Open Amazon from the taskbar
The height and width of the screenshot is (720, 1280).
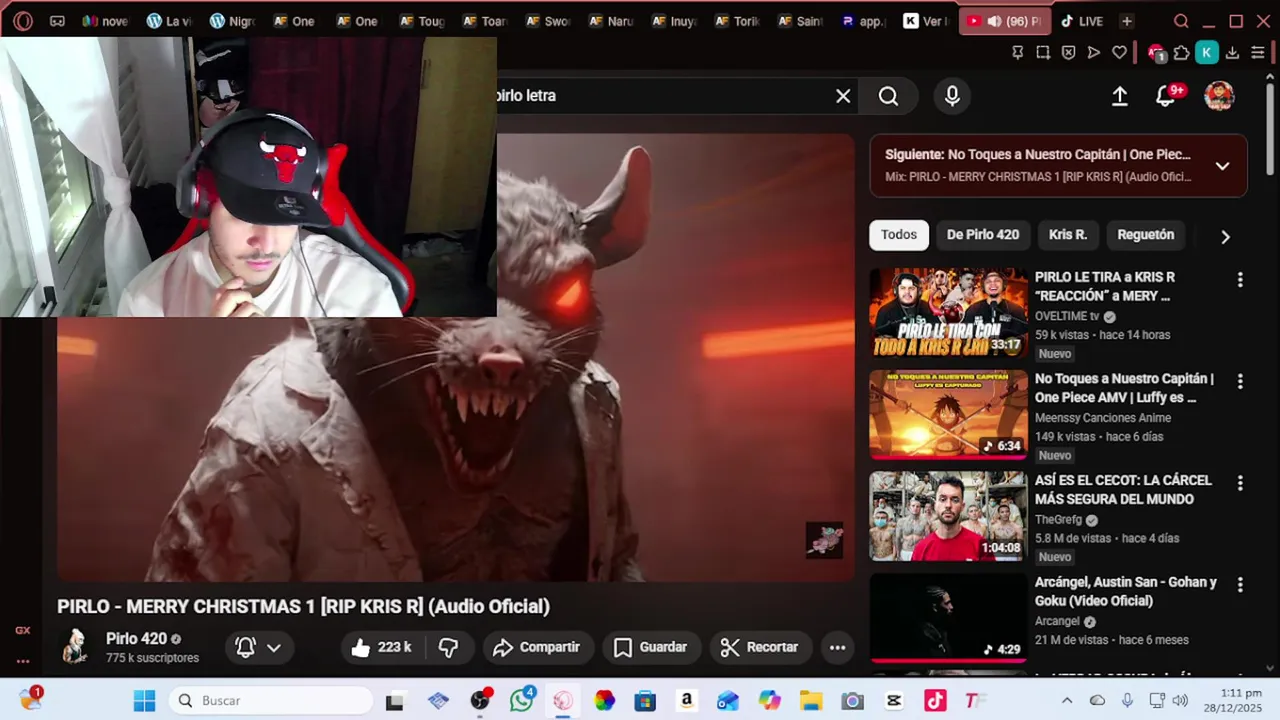tap(686, 701)
